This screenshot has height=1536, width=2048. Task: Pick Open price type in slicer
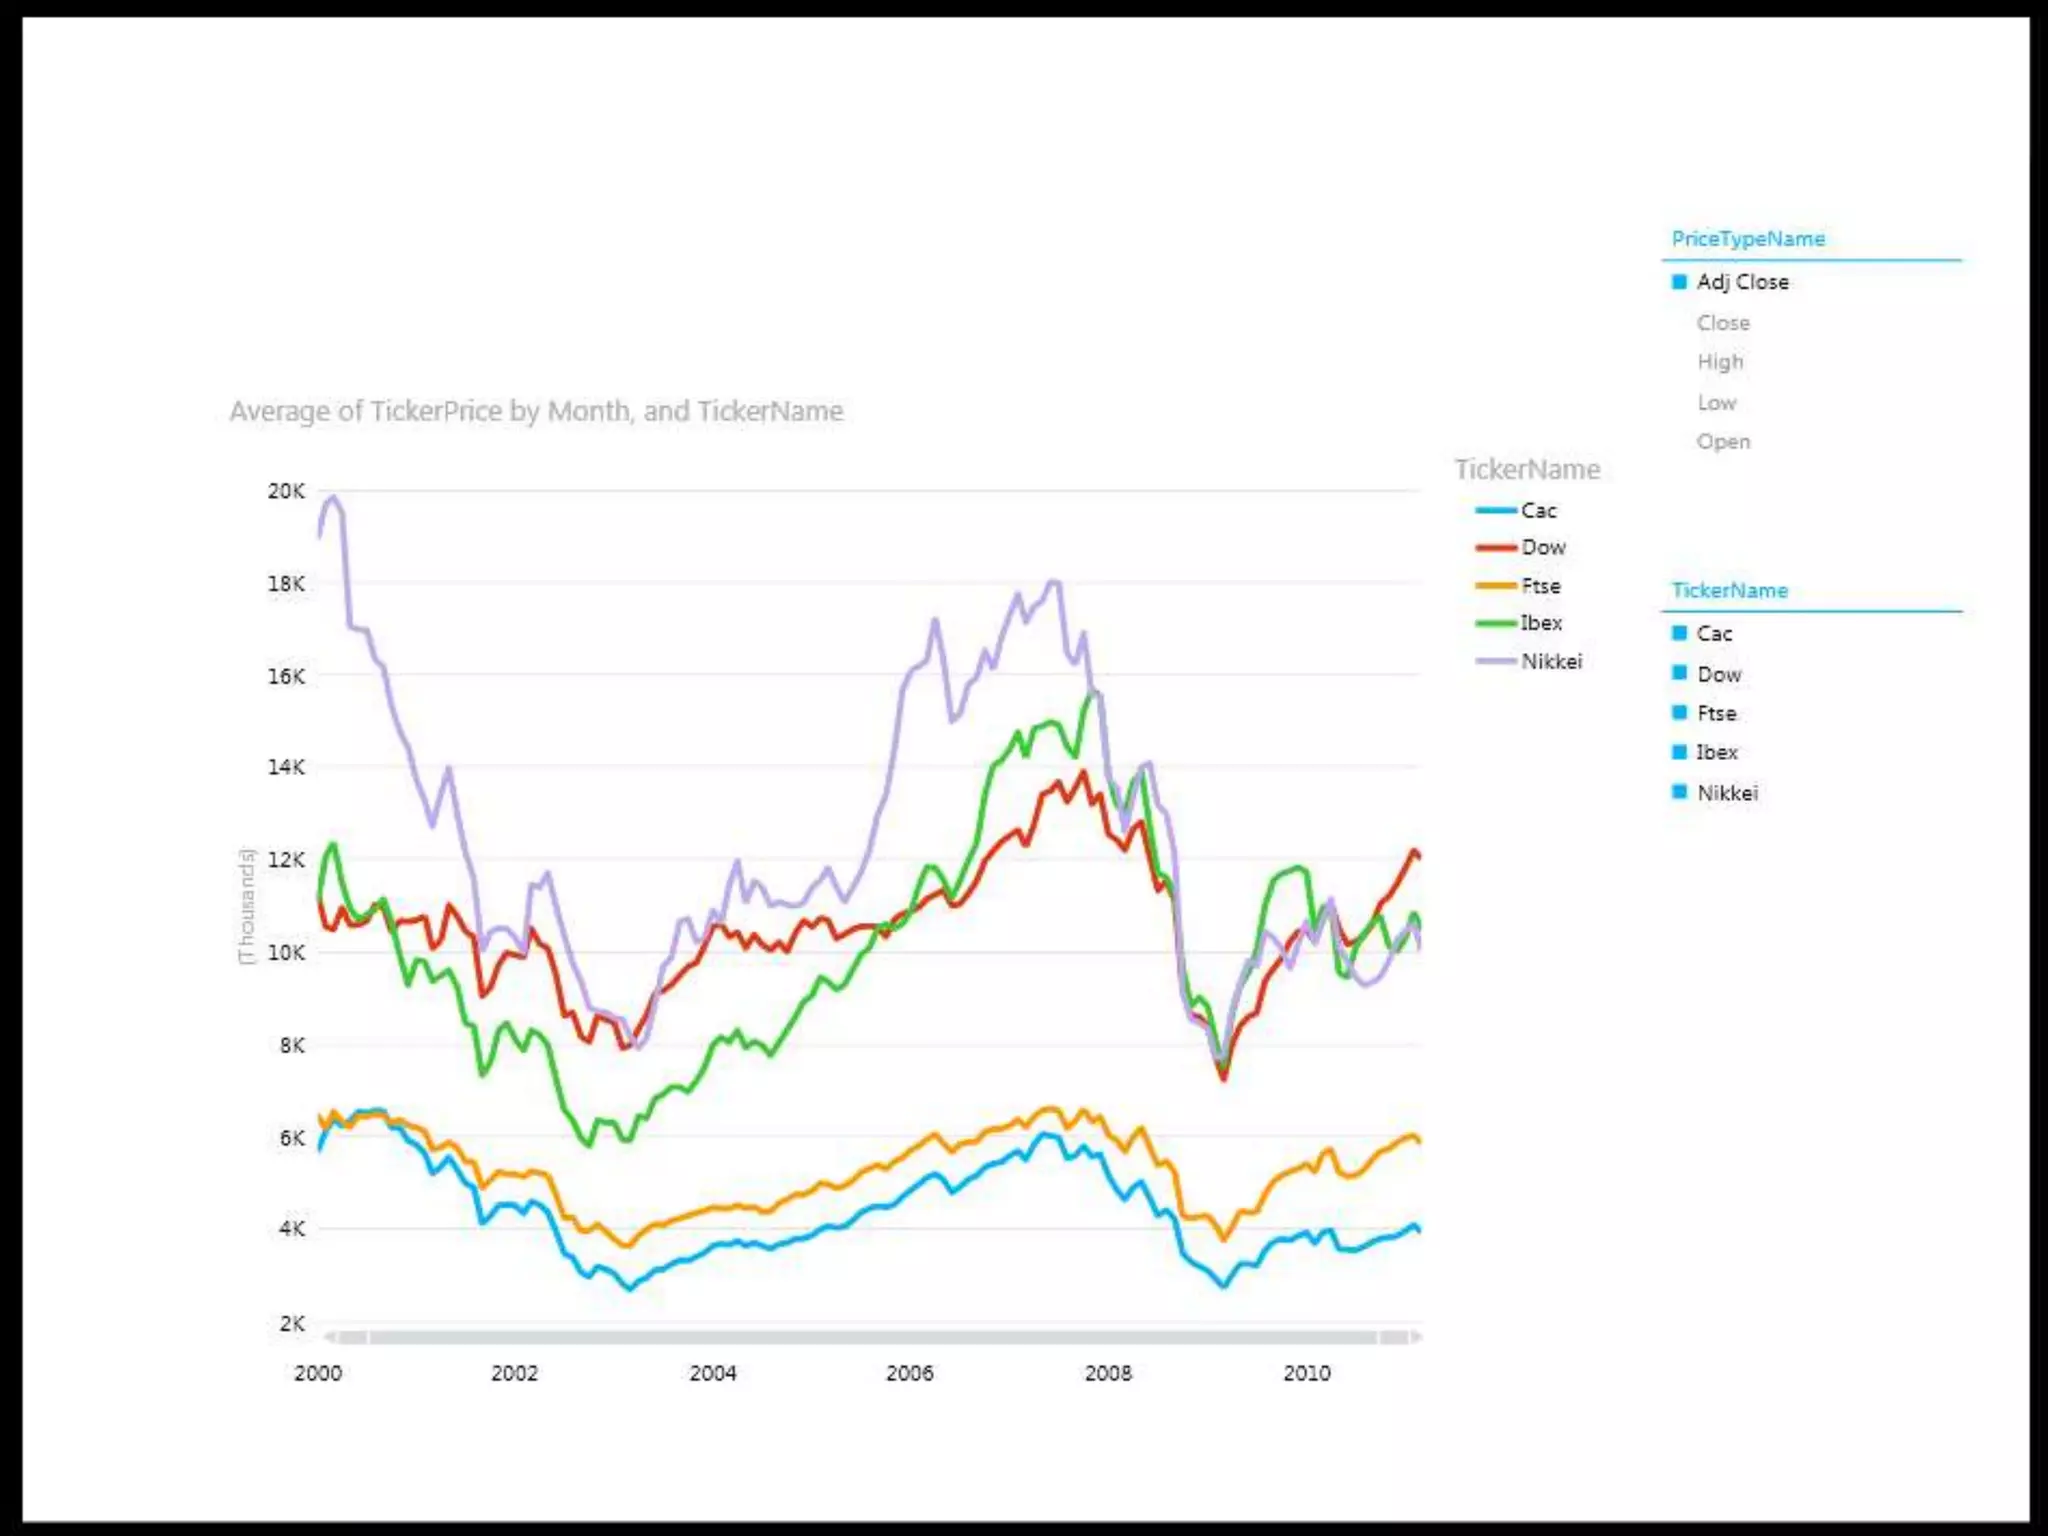coord(1722,441)
